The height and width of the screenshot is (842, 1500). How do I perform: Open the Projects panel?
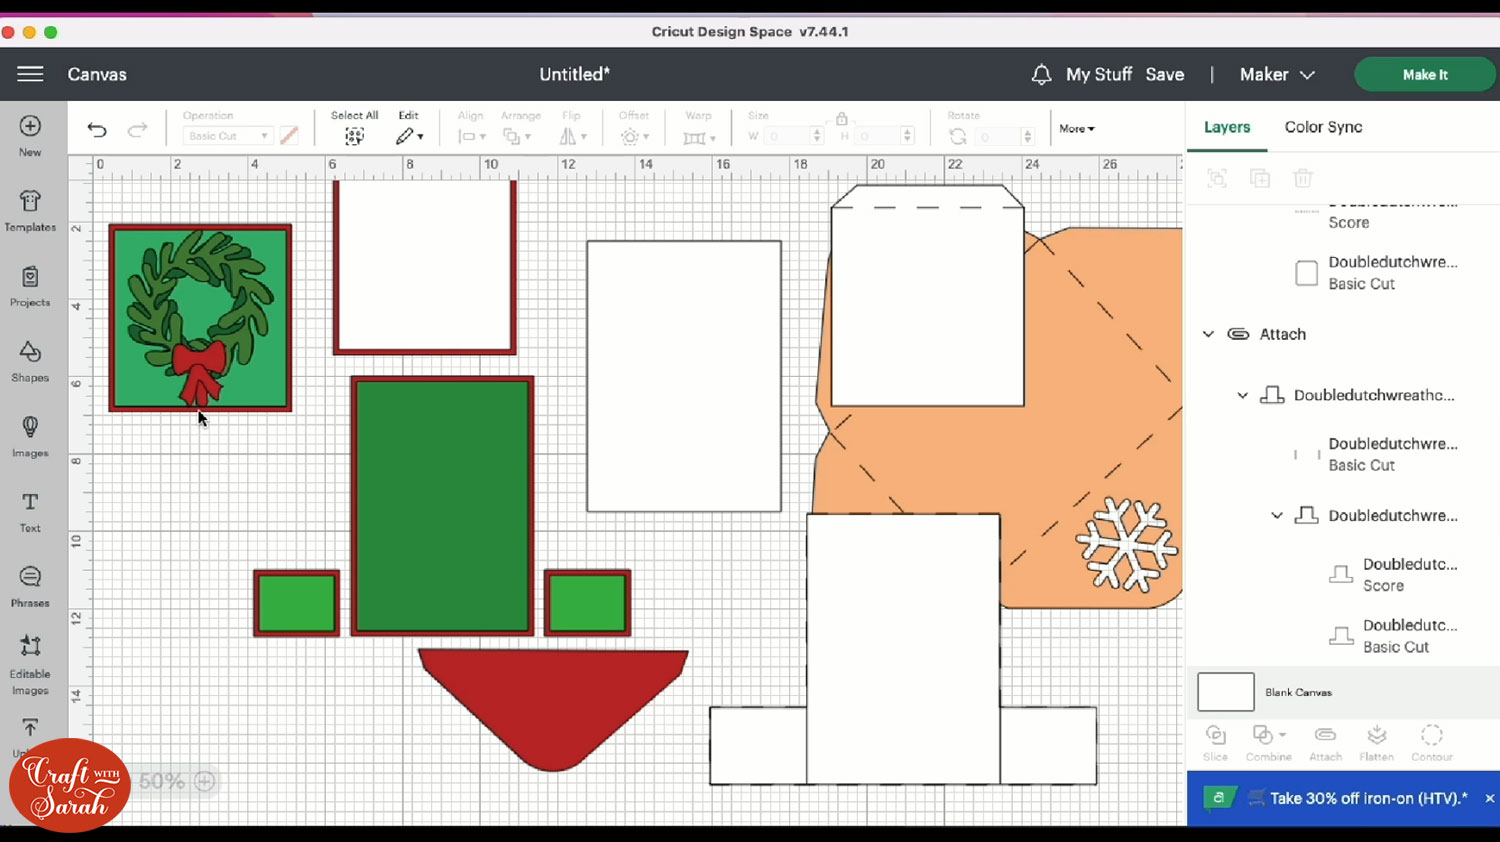(30, 286)
